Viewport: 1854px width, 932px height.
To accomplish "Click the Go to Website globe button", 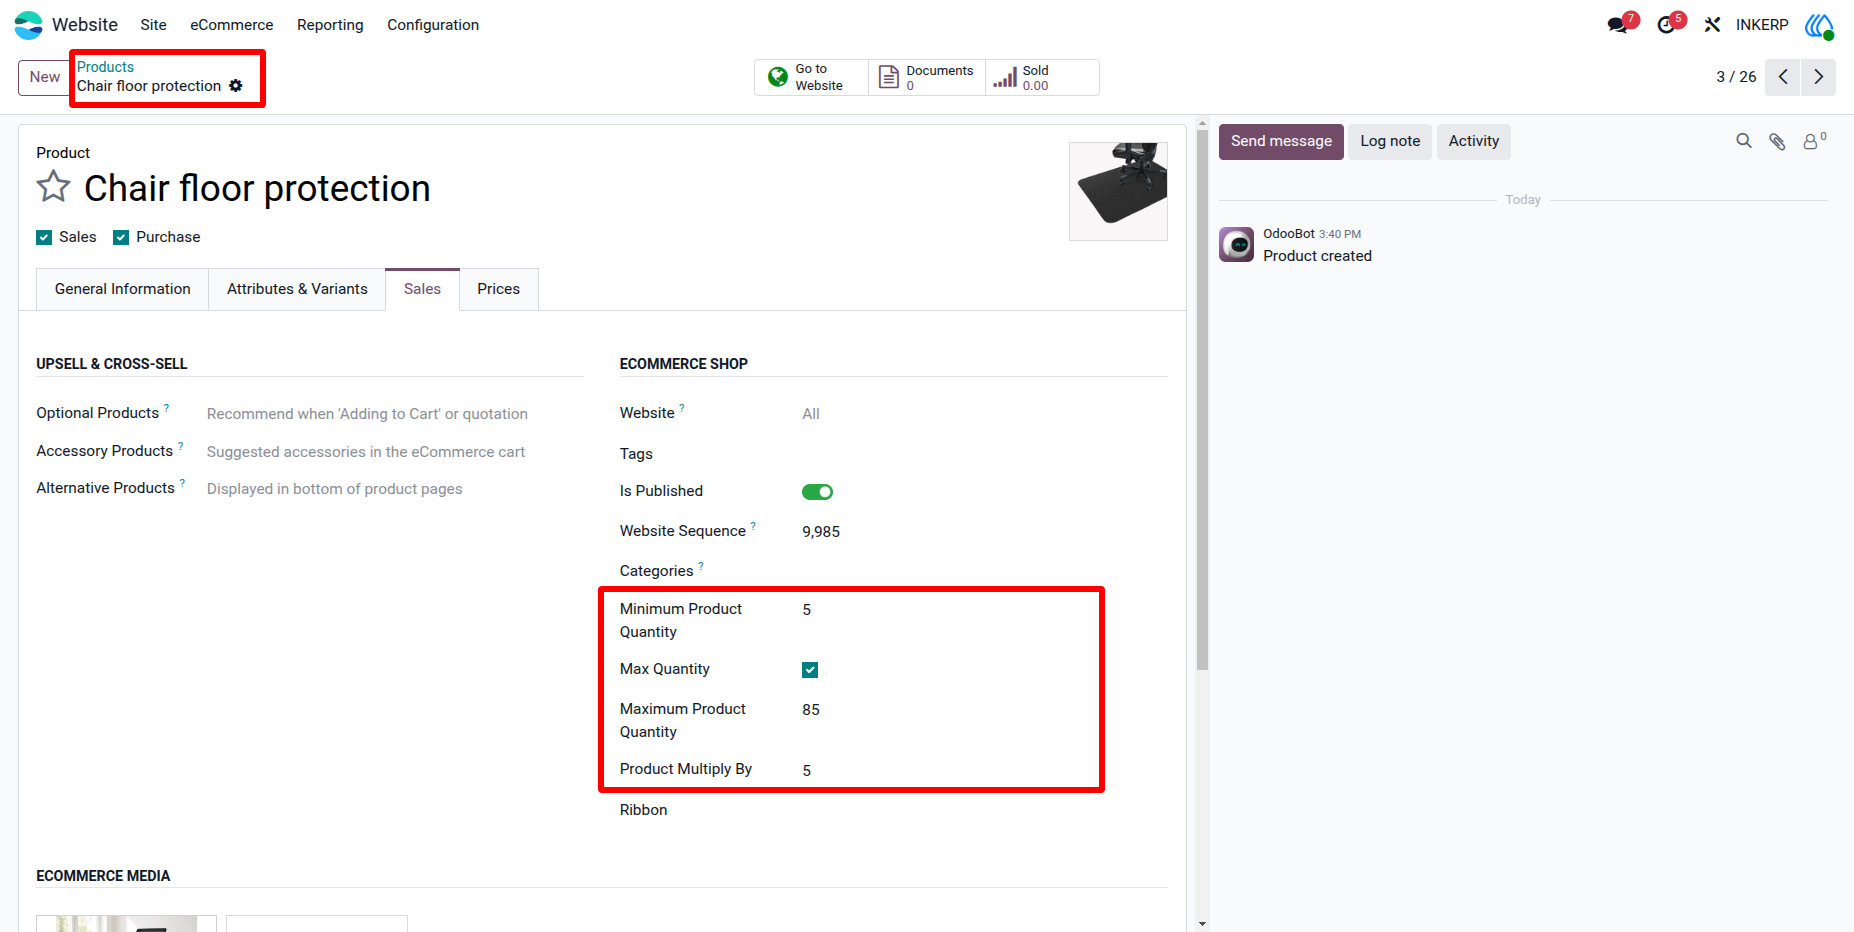I will click(811, 77).
